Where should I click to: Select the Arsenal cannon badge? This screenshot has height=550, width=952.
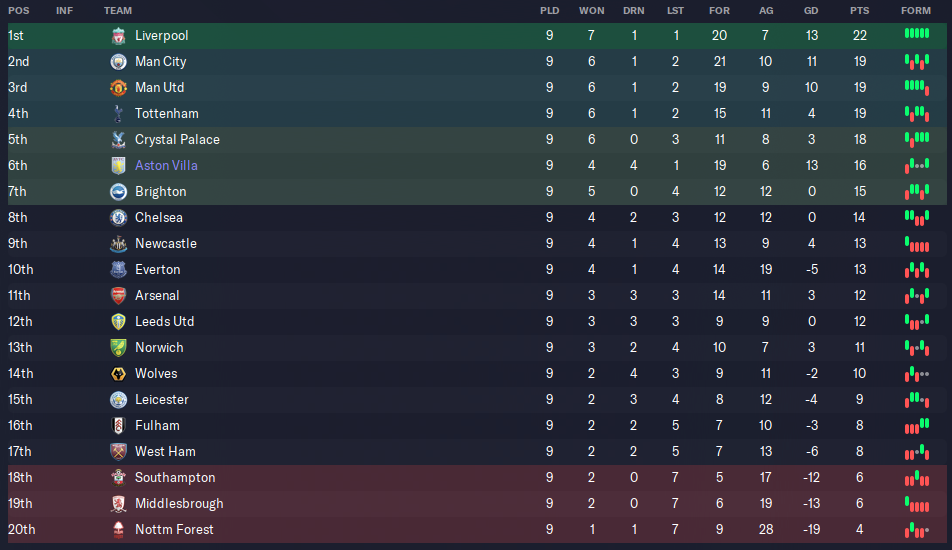[118, 296]
